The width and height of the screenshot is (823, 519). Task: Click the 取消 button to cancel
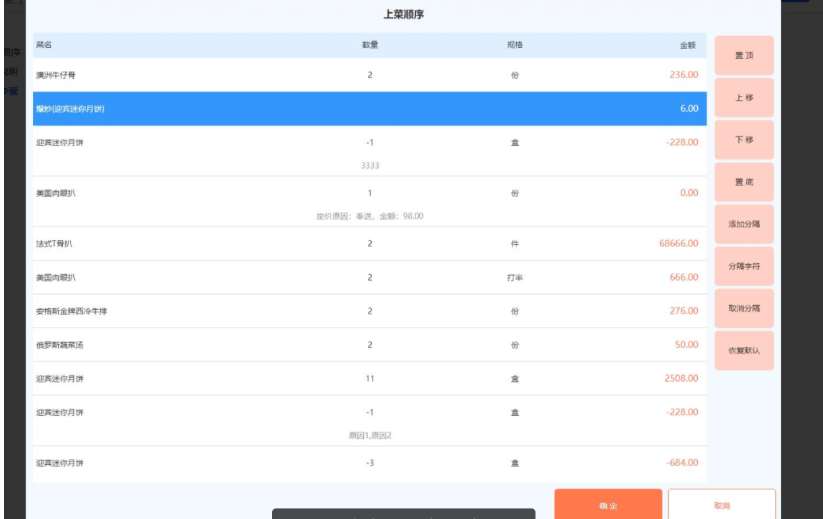(x=721, y=505)
